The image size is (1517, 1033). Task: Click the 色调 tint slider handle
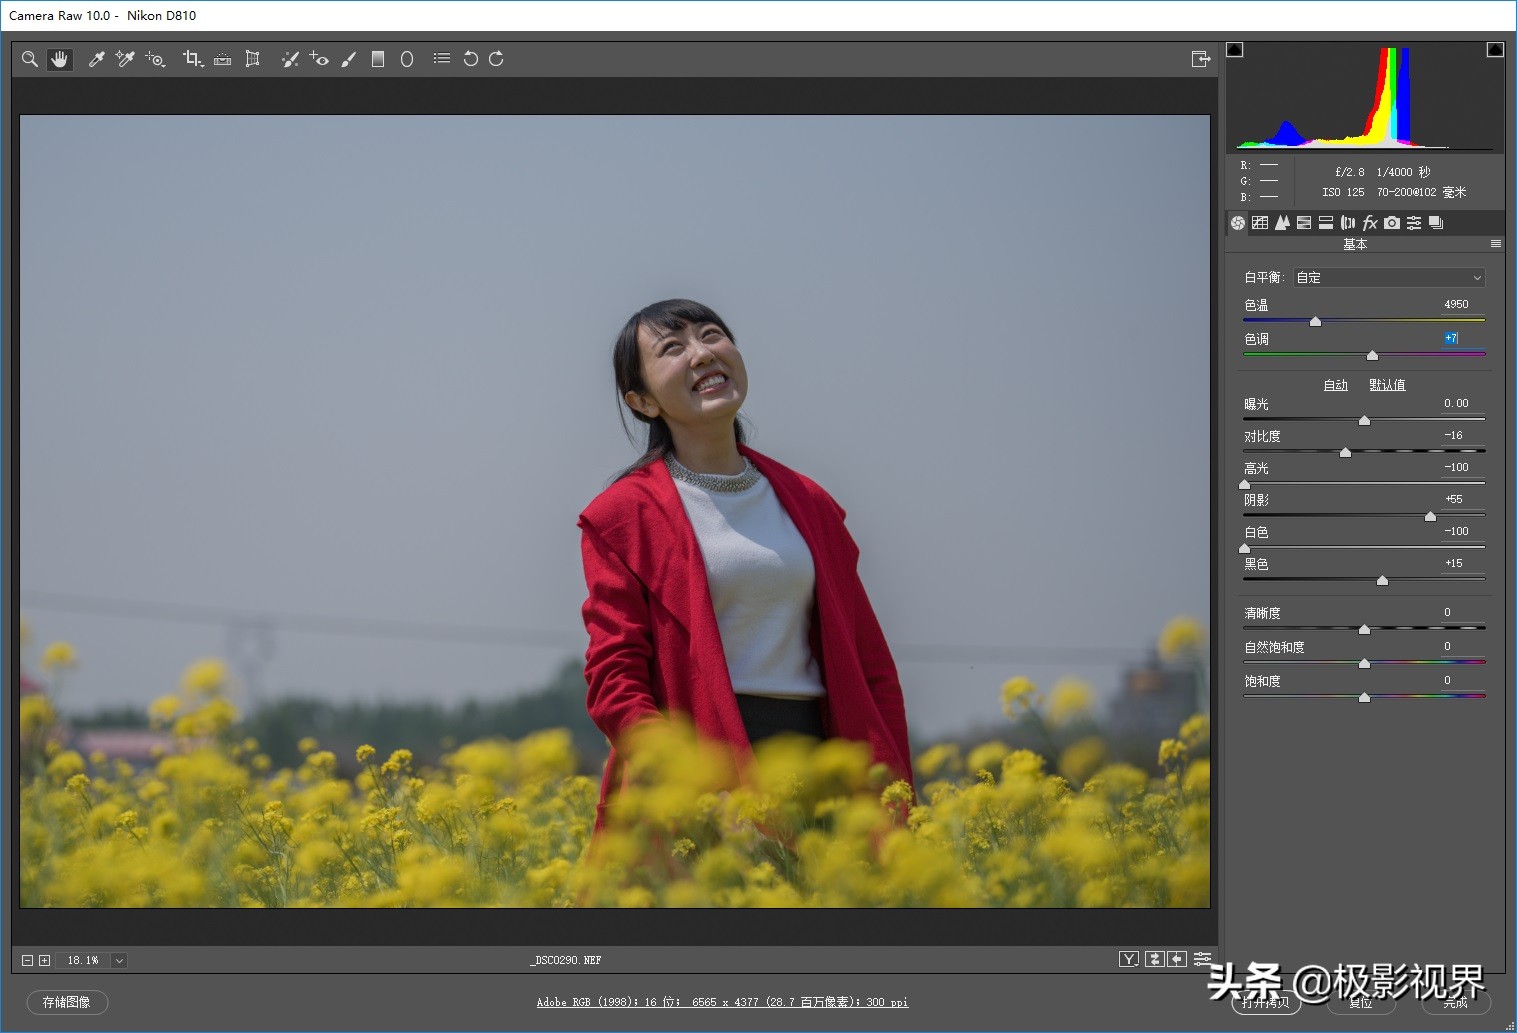tap(1372, 355)
